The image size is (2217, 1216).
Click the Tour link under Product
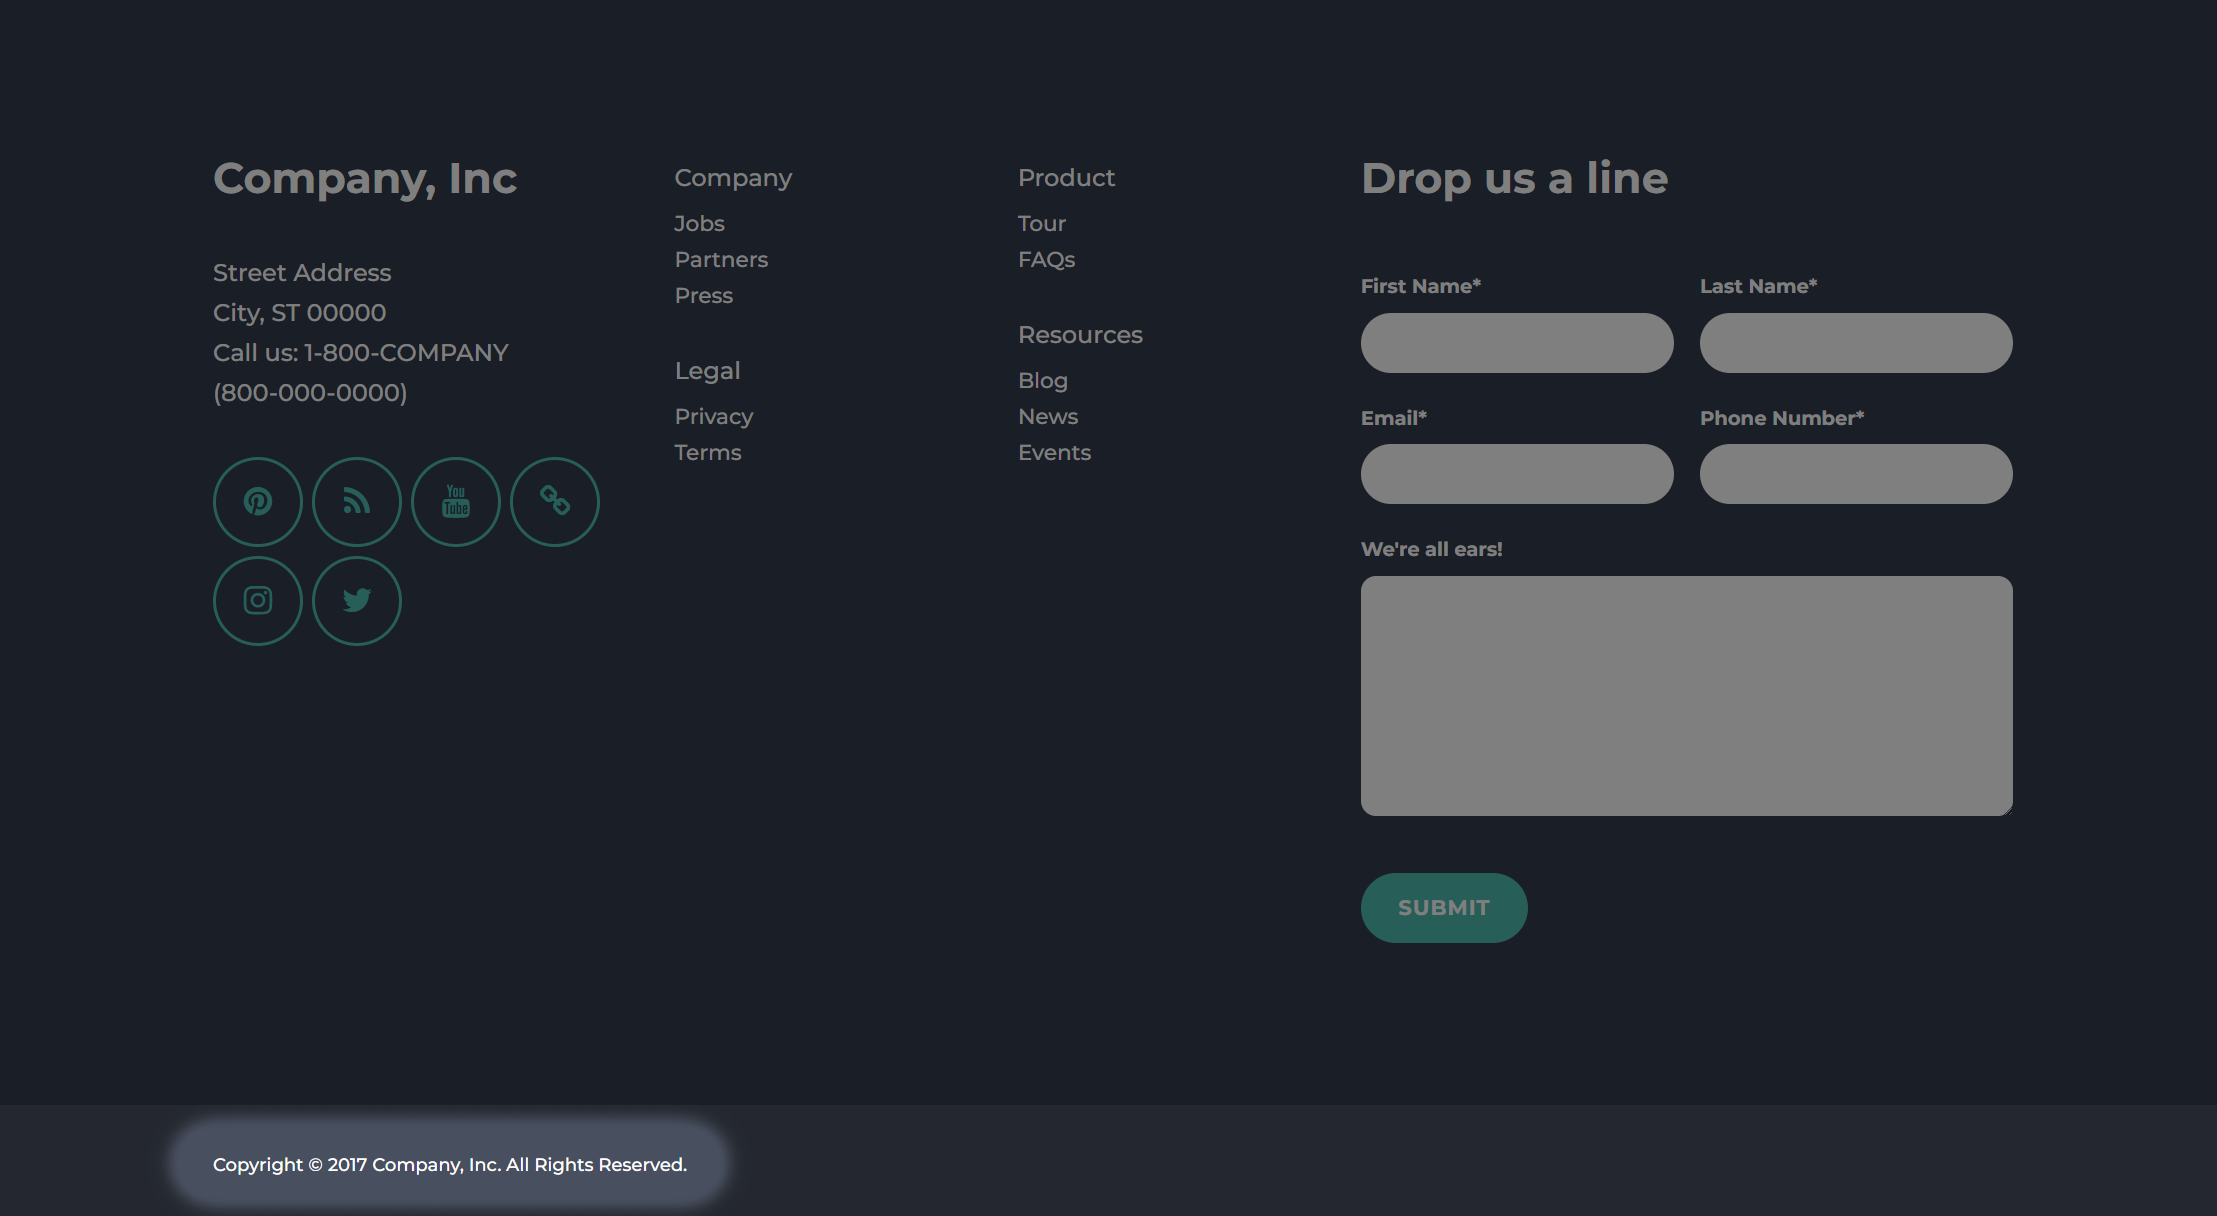1041,223
